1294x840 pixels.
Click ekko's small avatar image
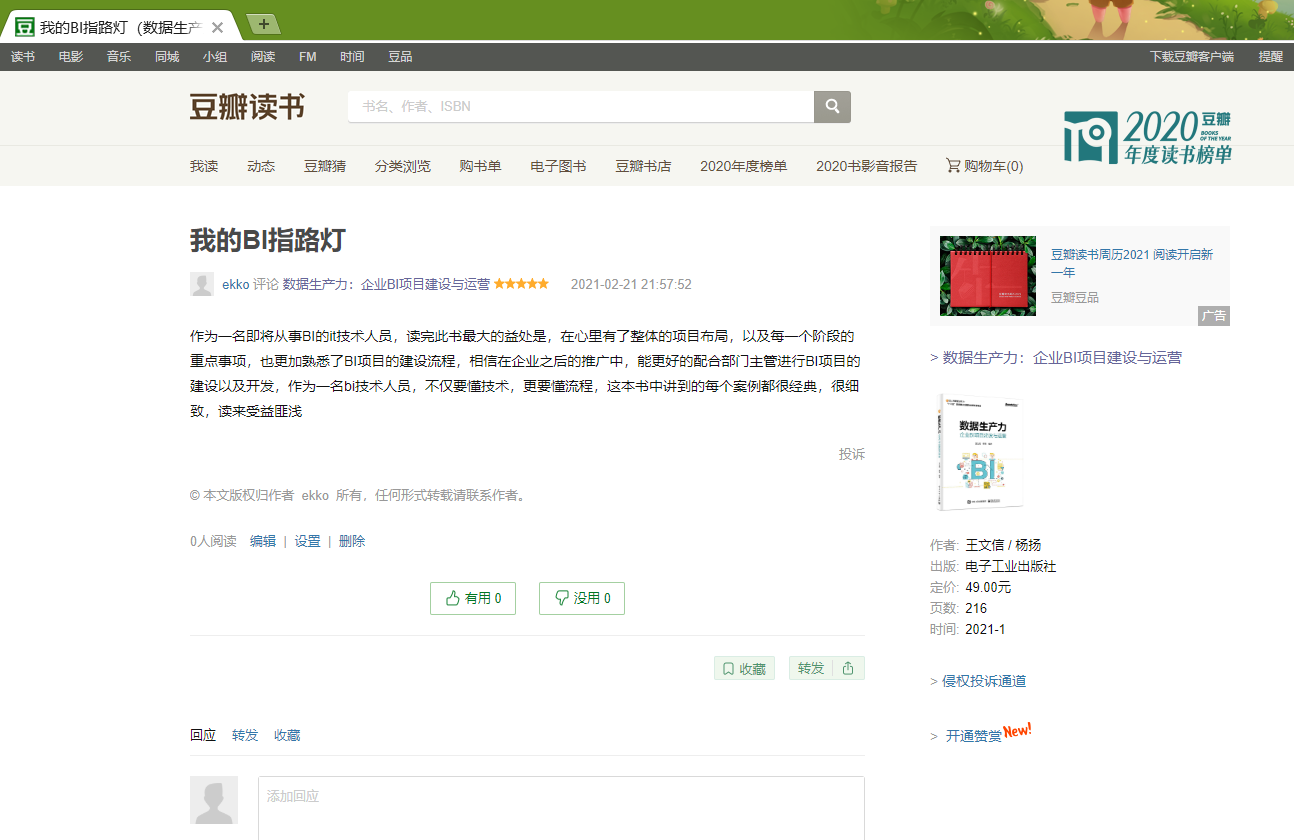pyautogui.click(x=202, y=284)
